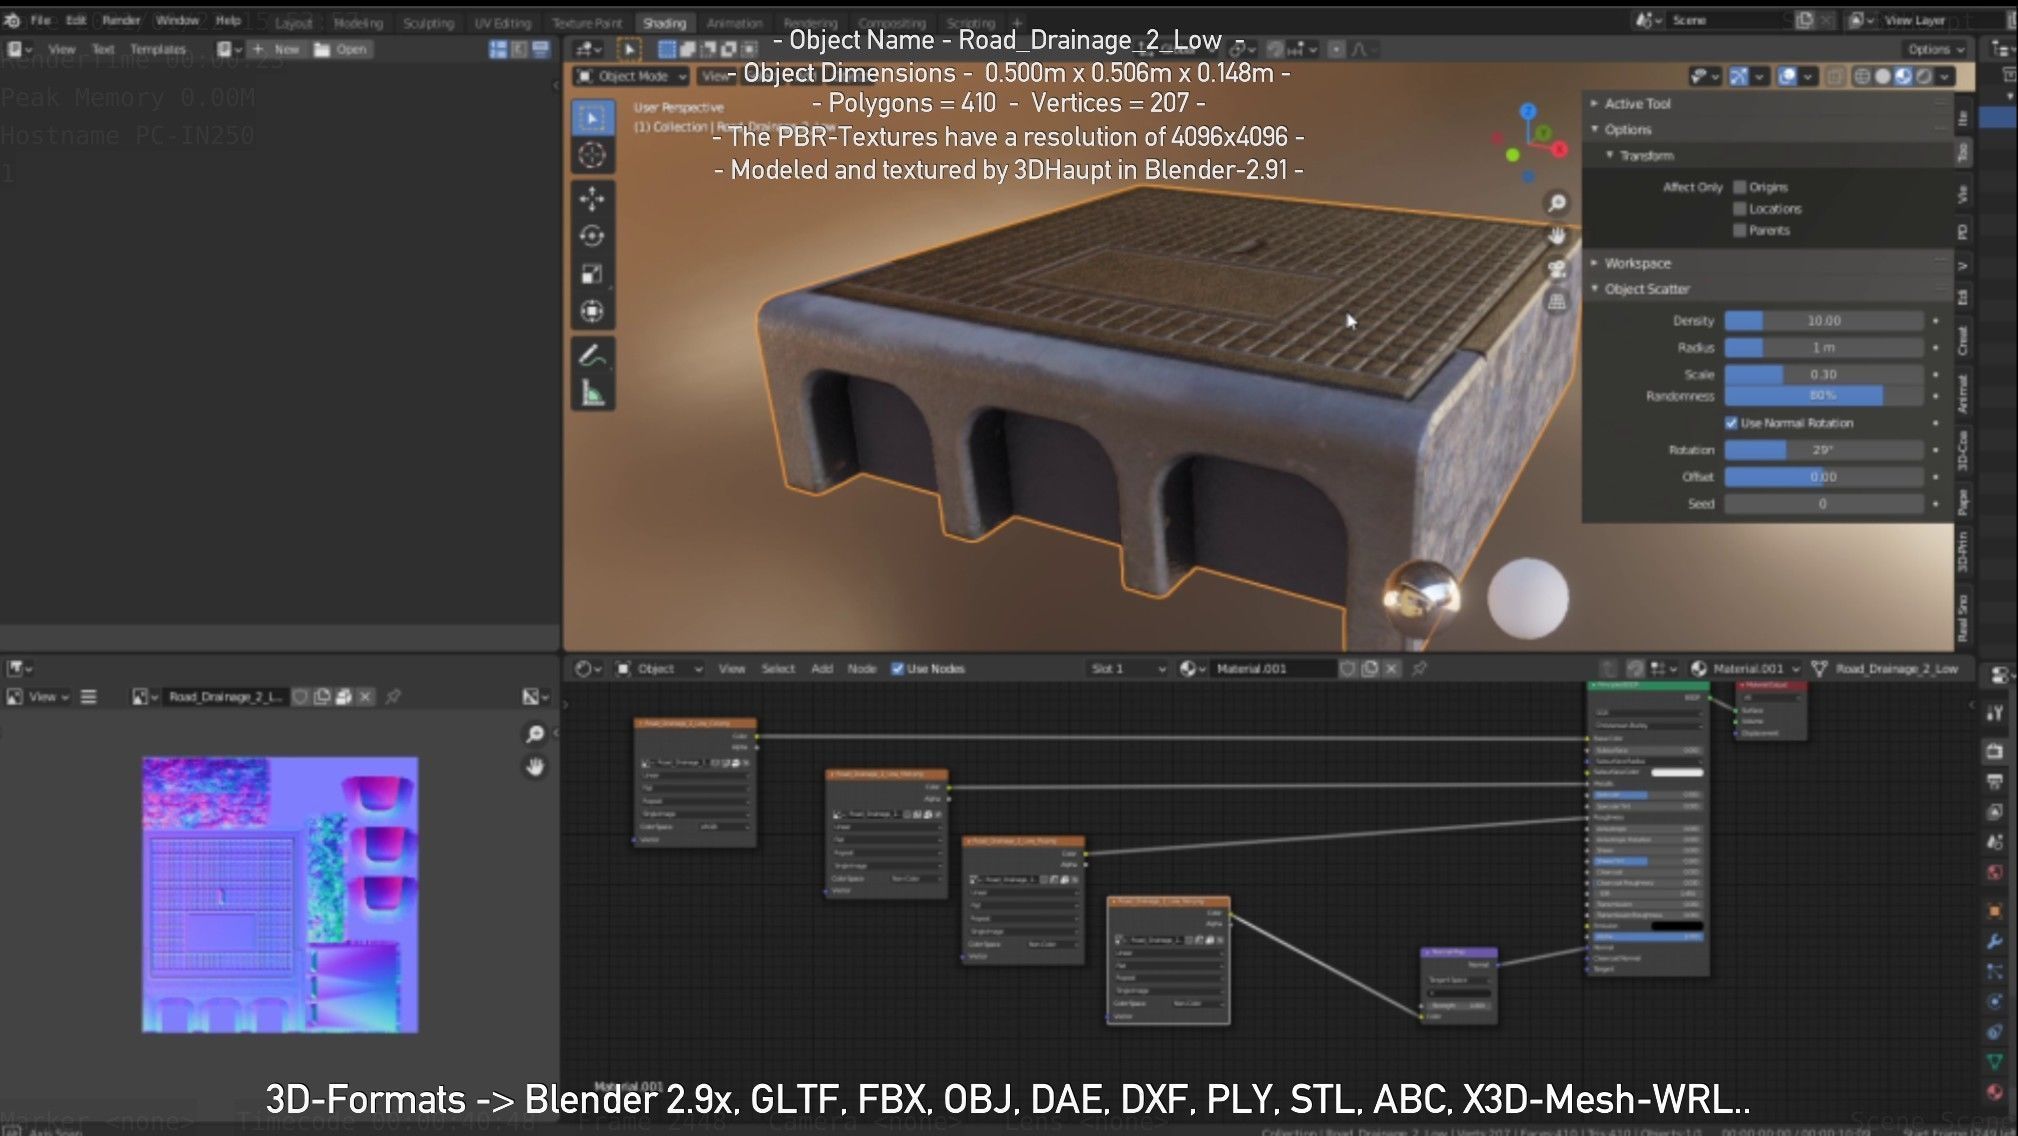Click the viewport pan hand icon
The height and width of the screenshot is (1136, 2018).
pos(1557,236)
